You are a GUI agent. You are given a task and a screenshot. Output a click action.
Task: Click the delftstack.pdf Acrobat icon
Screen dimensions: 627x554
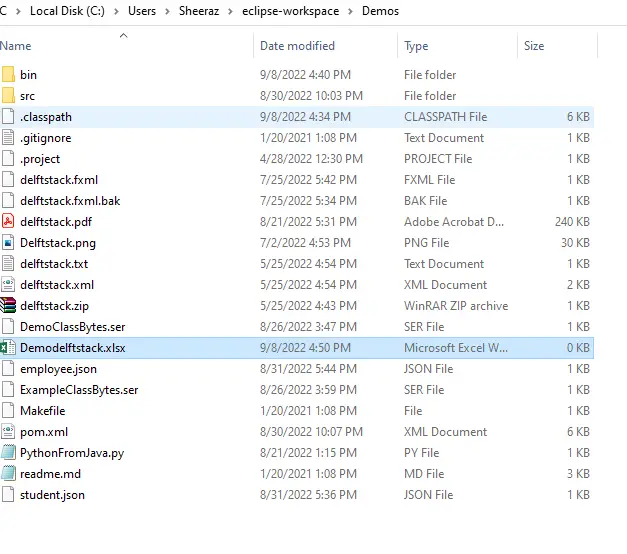pos(8,222)
